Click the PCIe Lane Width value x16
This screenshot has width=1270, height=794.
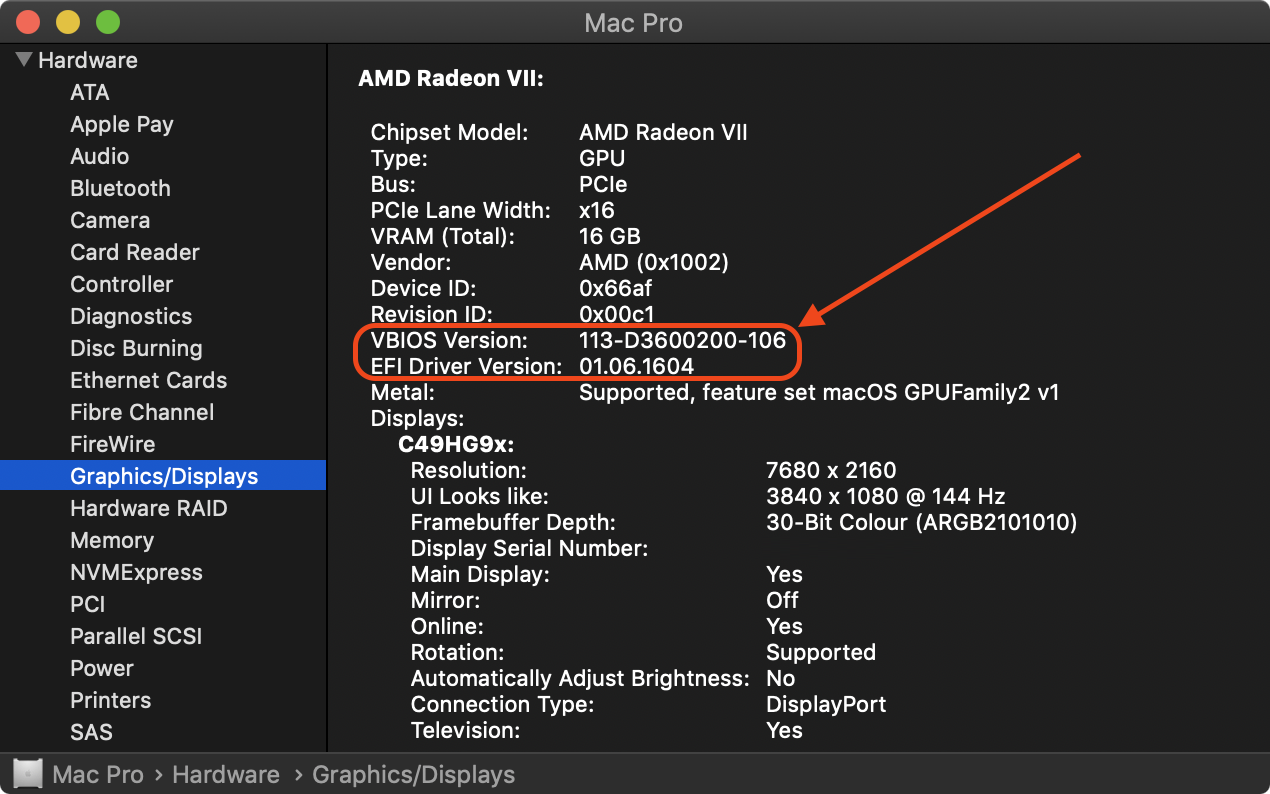coord(597,210)
